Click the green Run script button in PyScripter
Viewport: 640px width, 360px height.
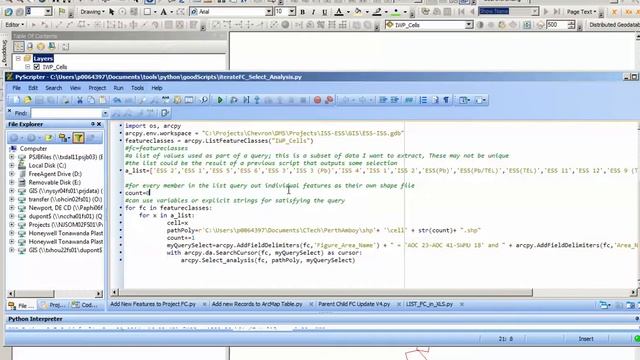220,100
